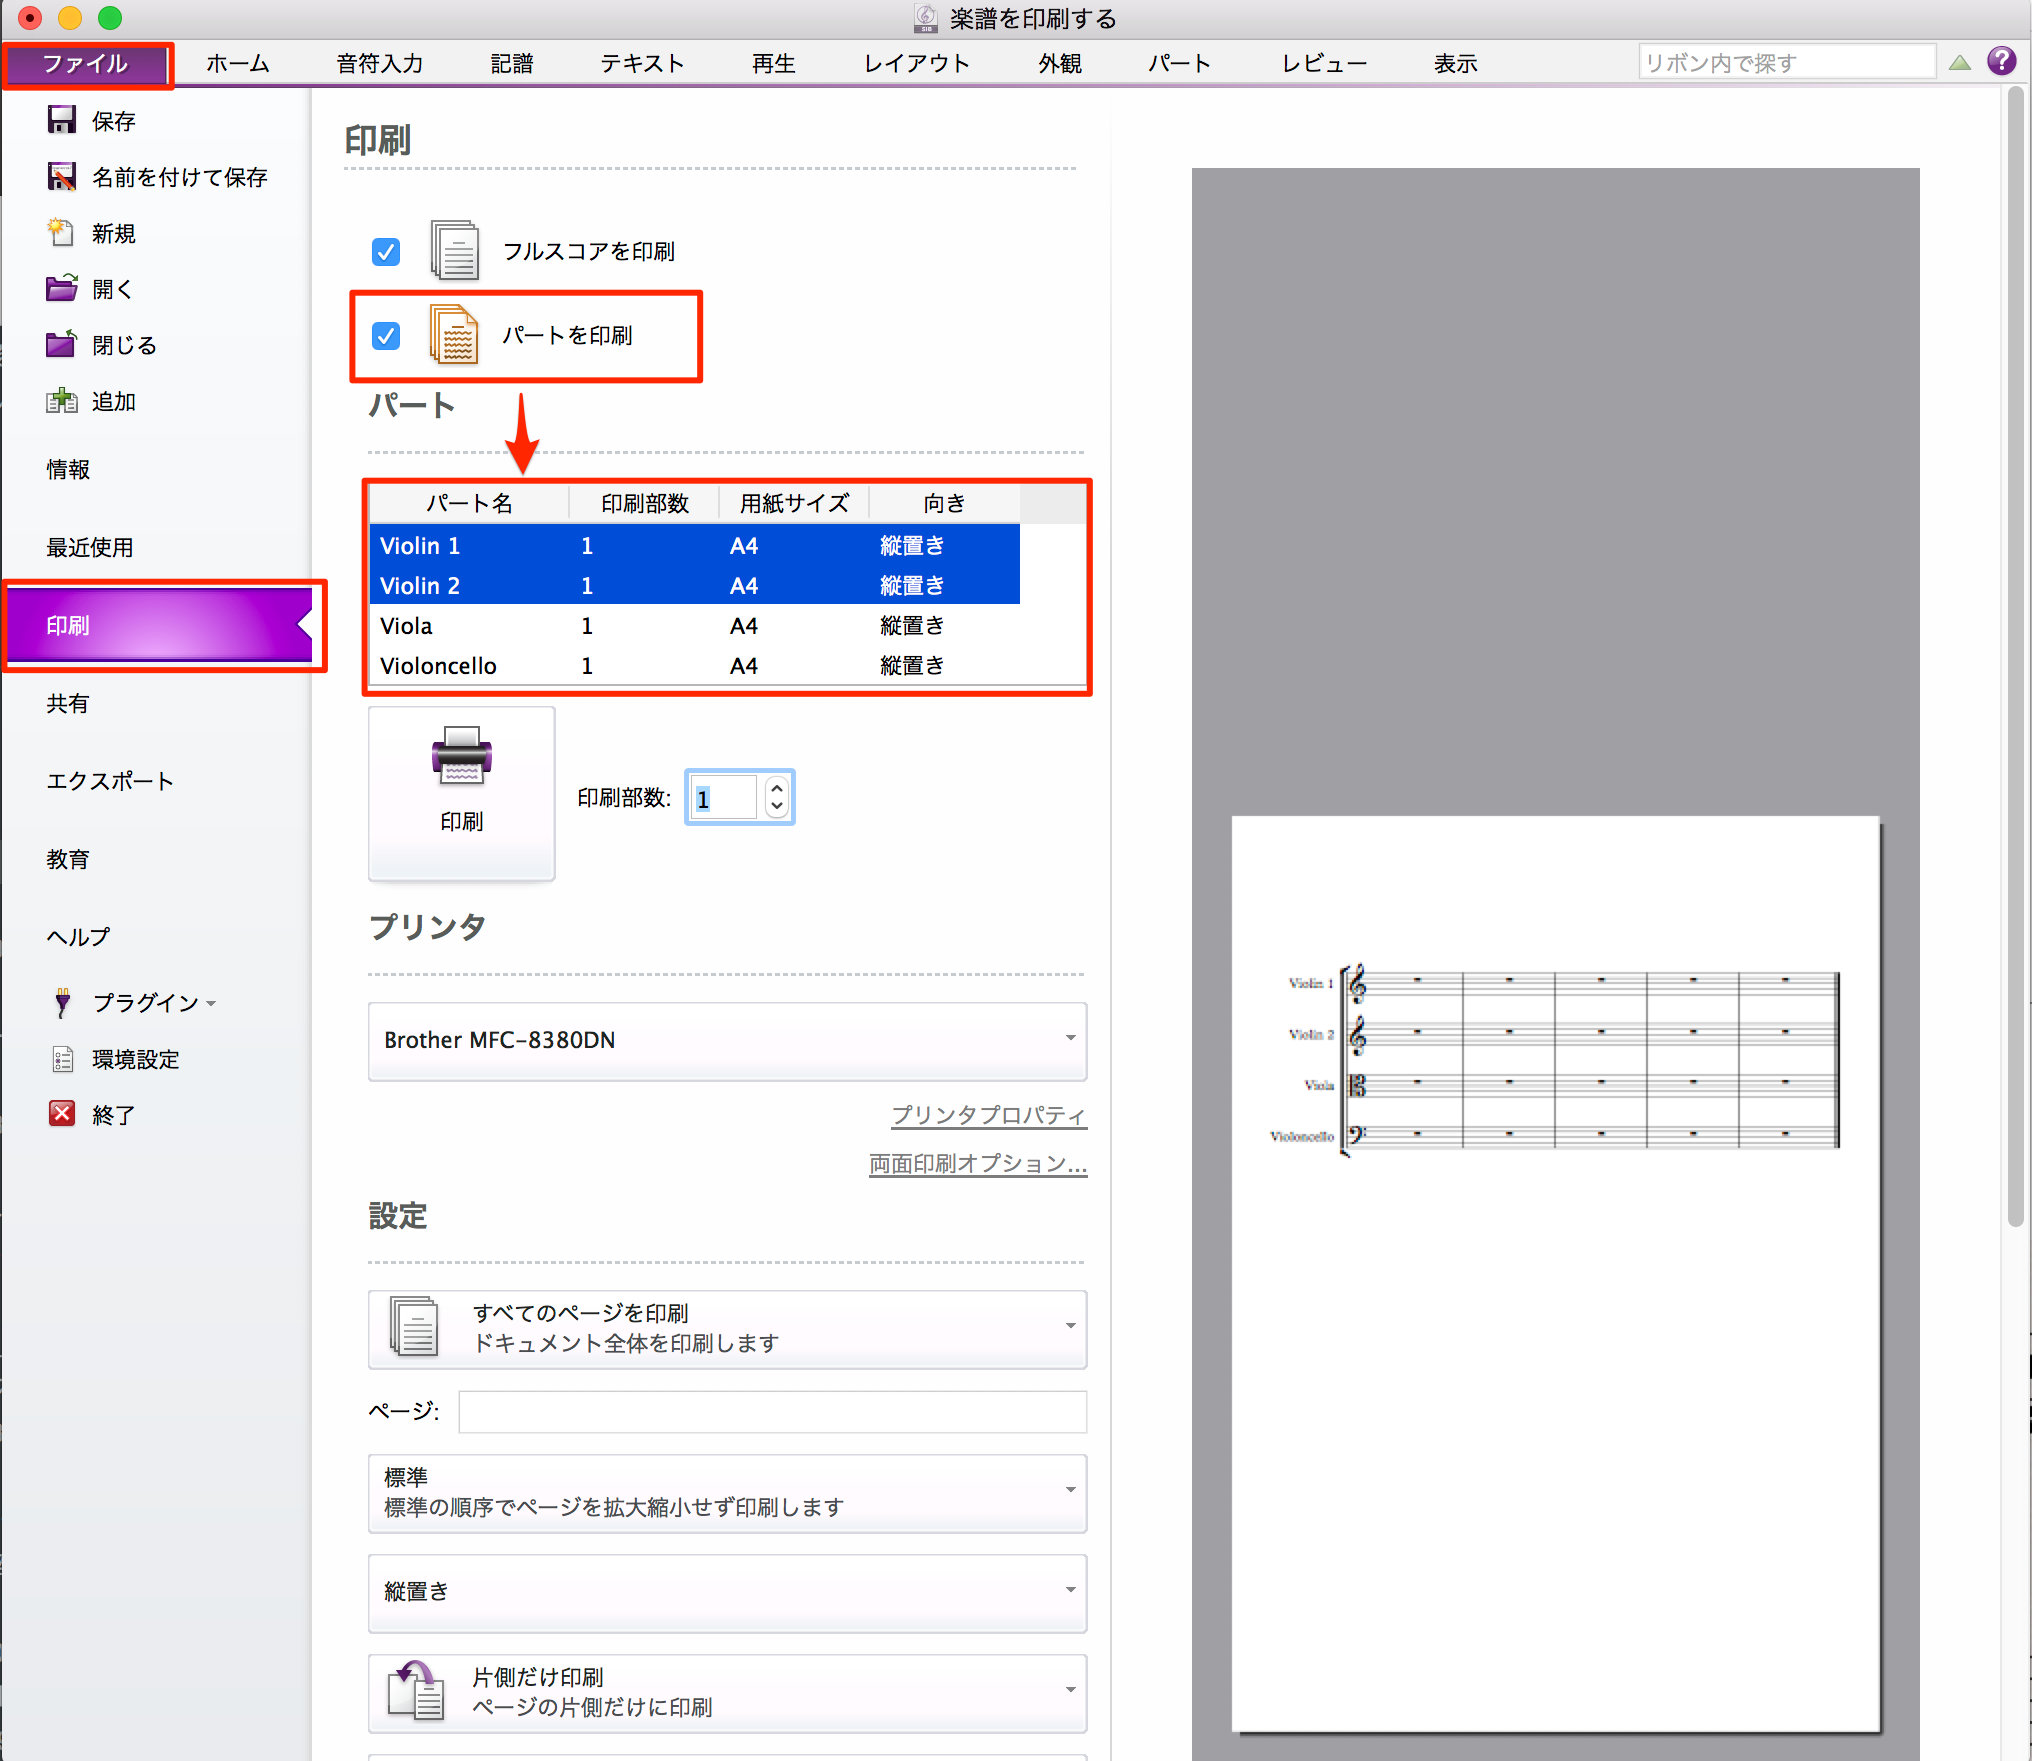Click the printer icon on the print button
The height and width of the screenshot is (1761, 2032).
pyautogui.click(x=461, y=755)
